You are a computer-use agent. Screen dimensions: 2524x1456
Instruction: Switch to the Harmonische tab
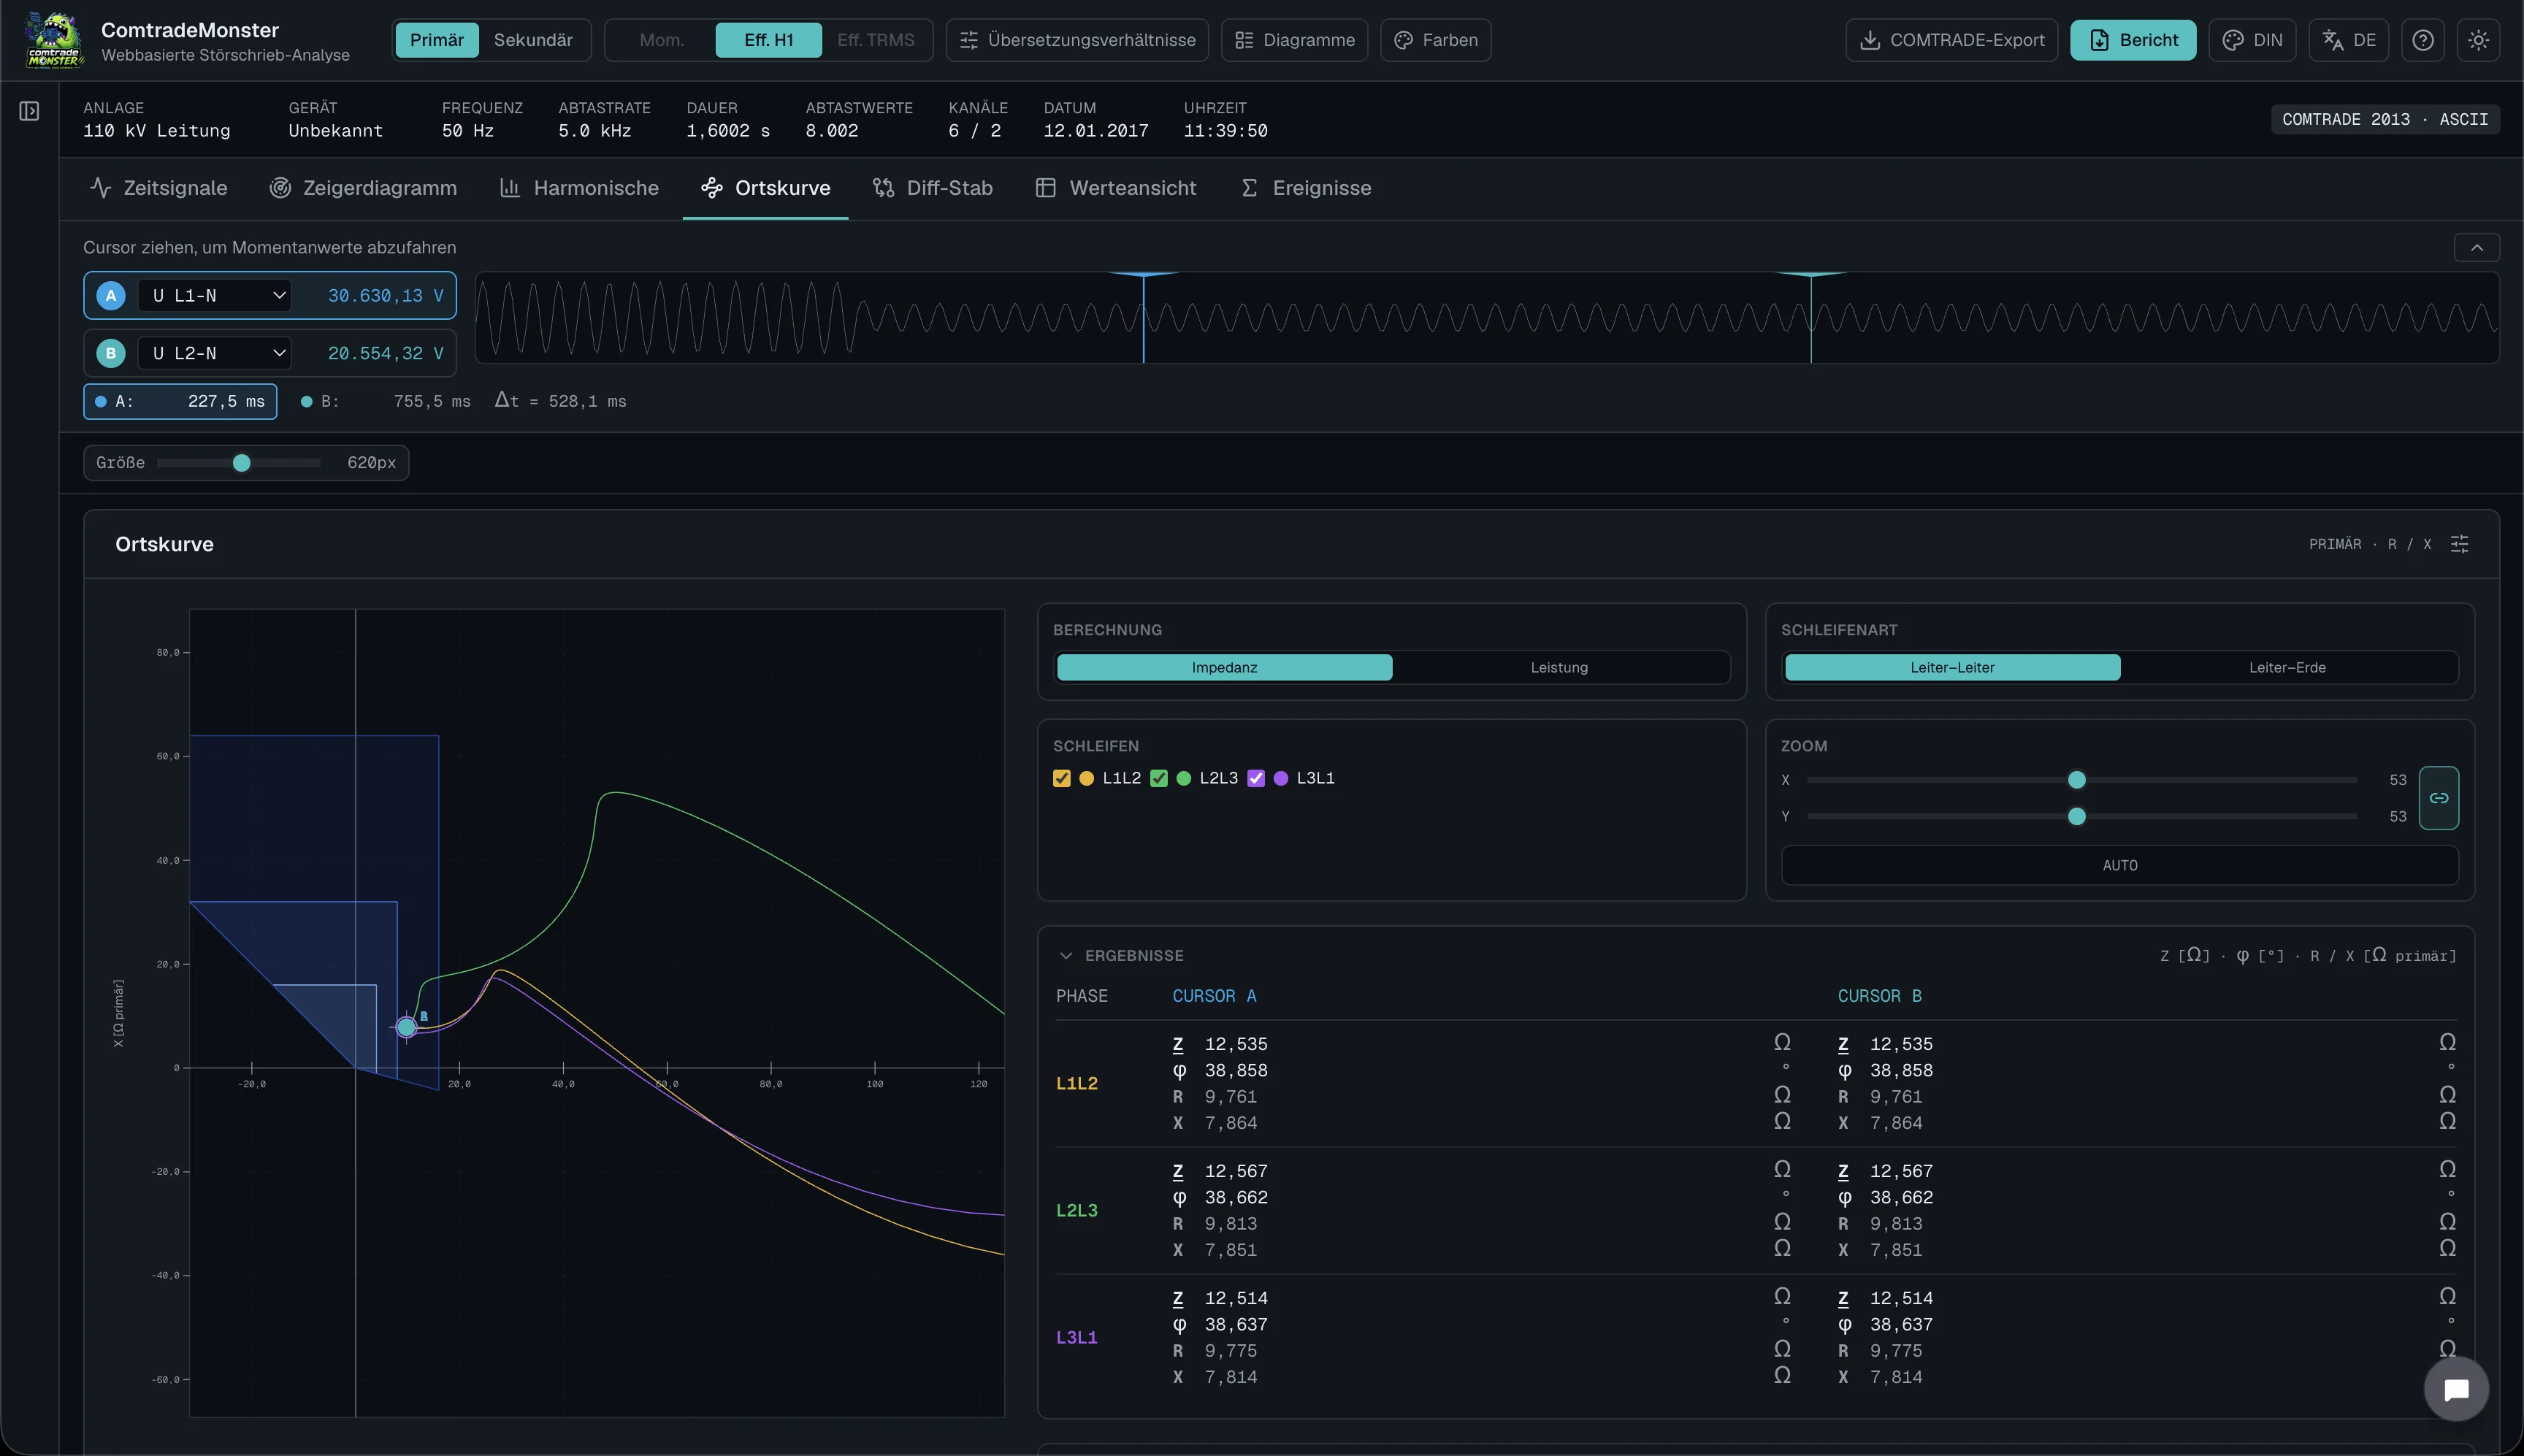tap(579, 188)
